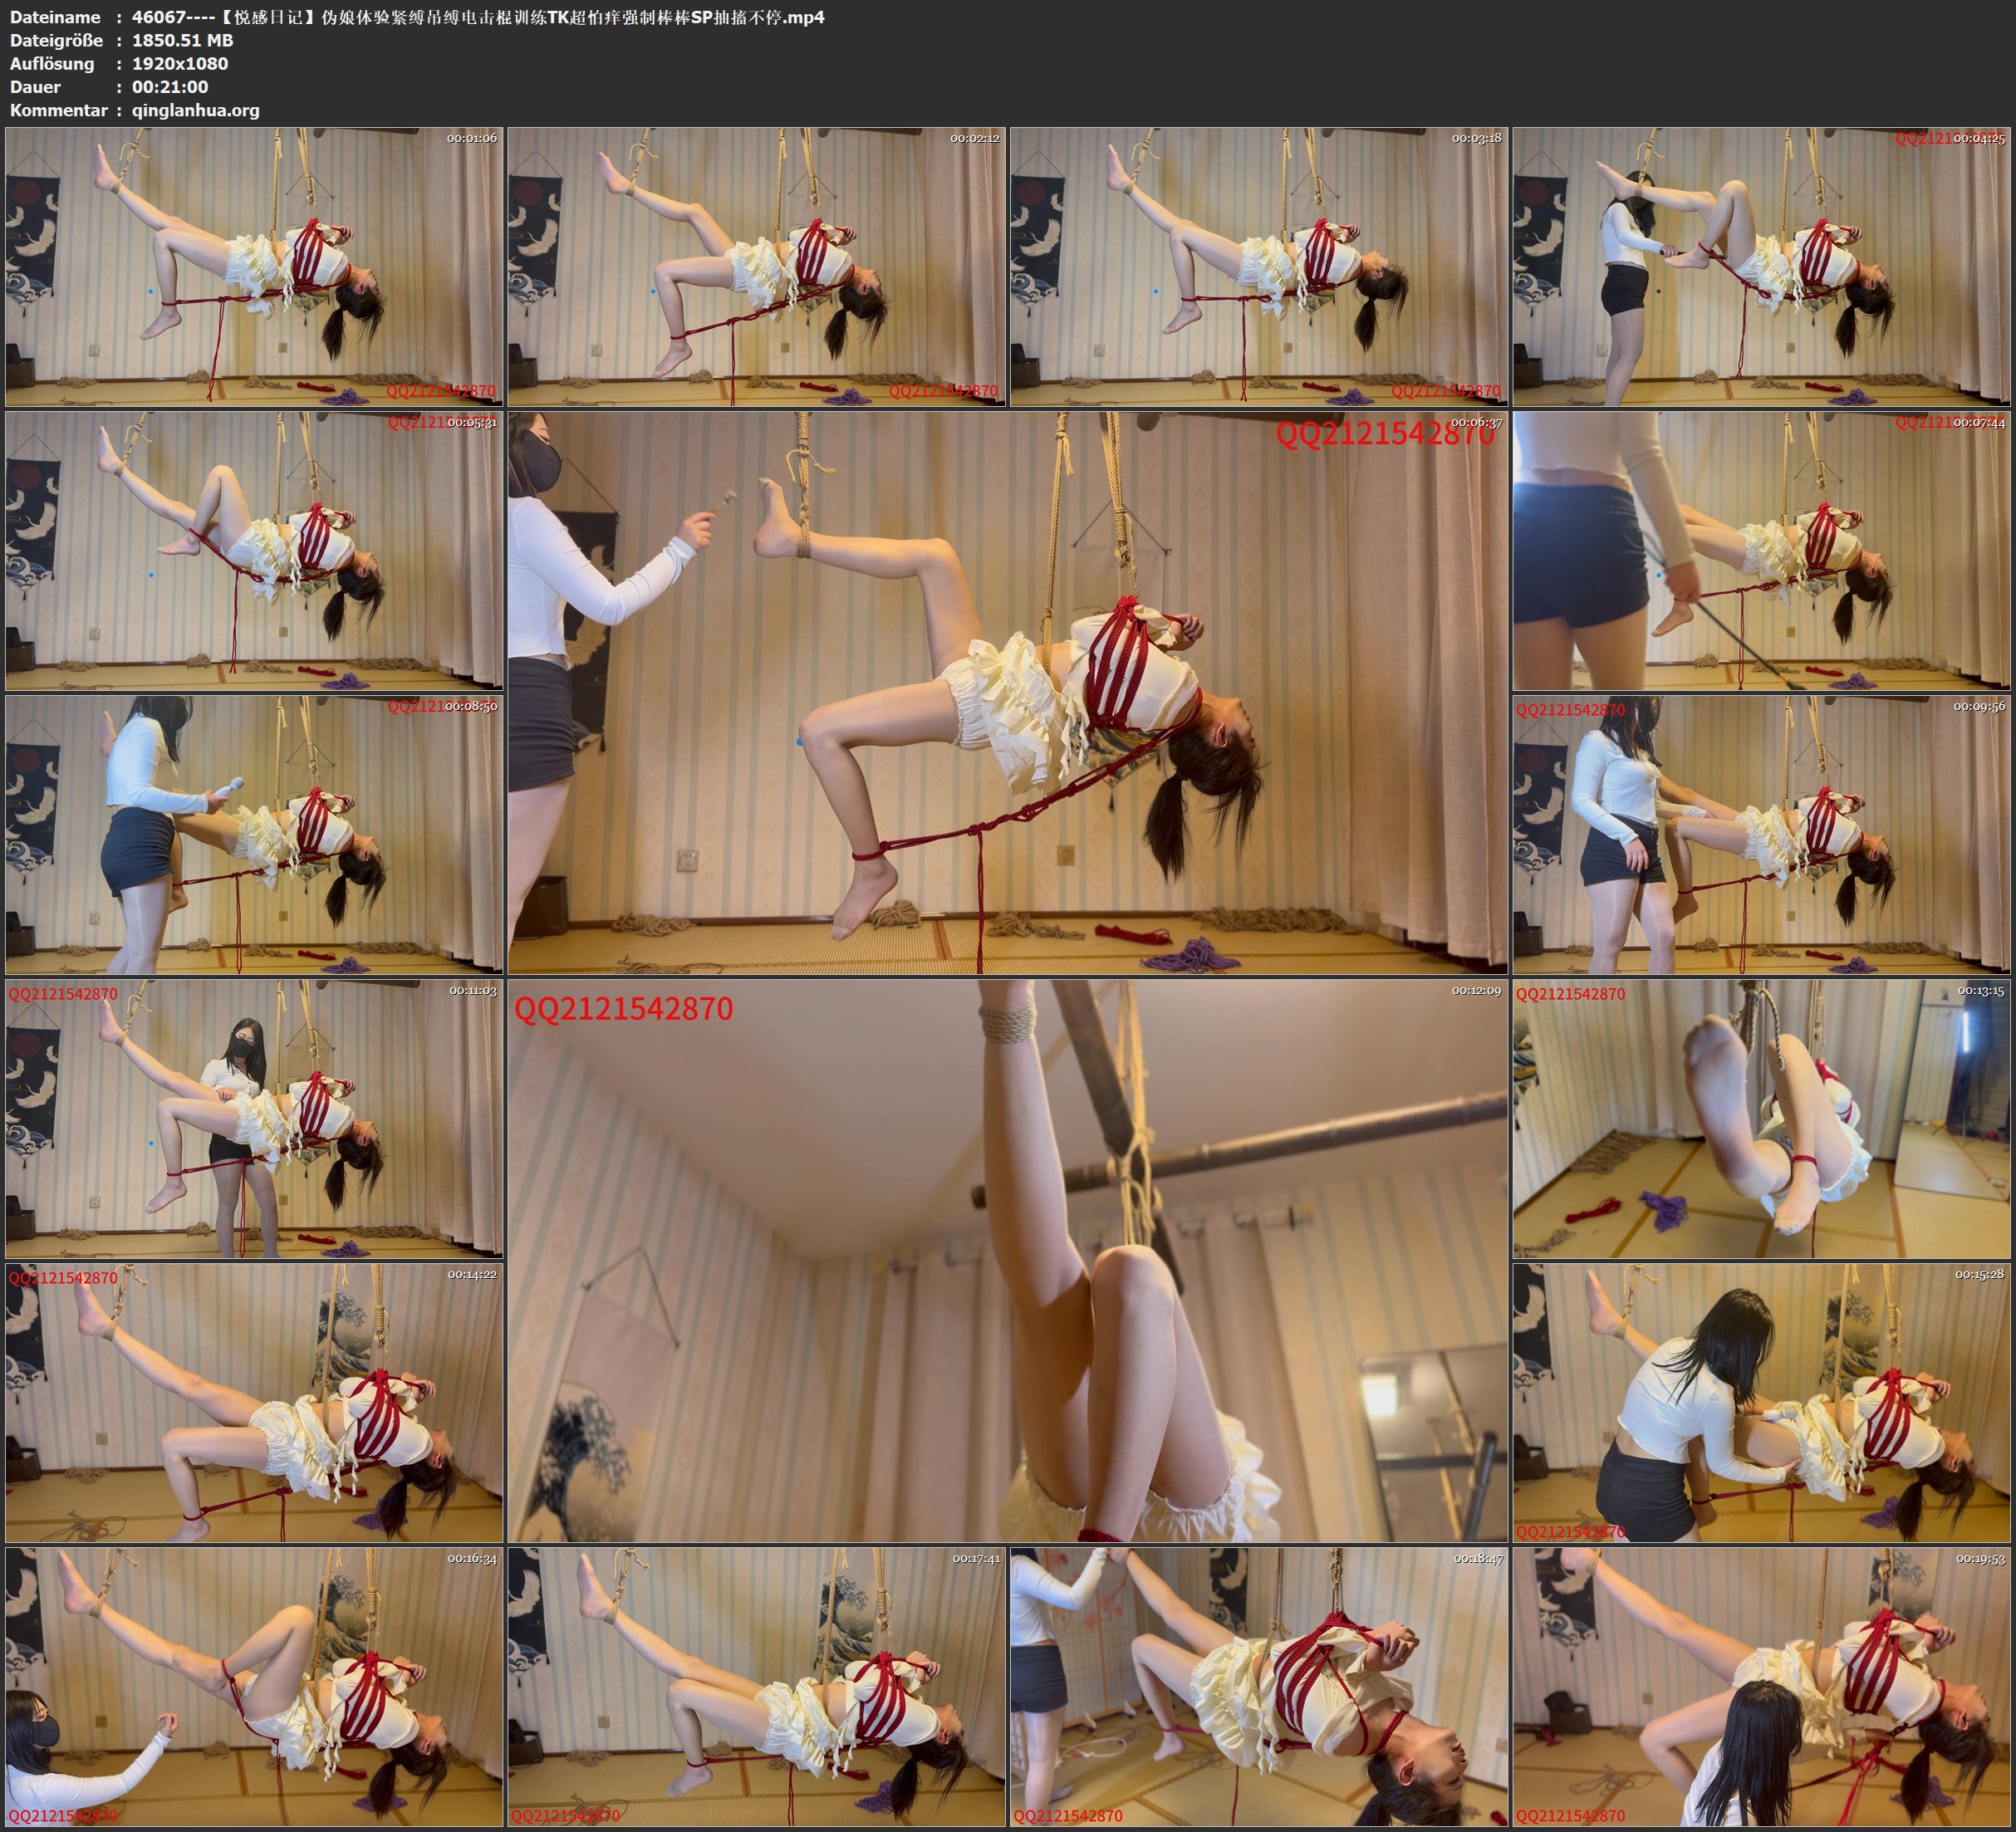Open the frame at 00:17:41
2016x1832 pixels.
pyautogui.click(x=757, y=1687)
